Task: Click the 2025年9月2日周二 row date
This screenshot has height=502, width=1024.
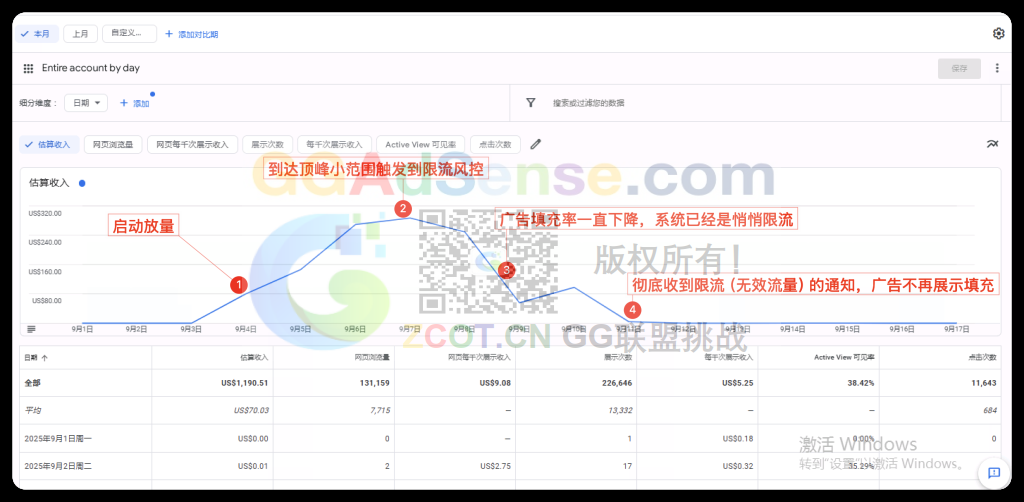Action: [x=58, y=466]
